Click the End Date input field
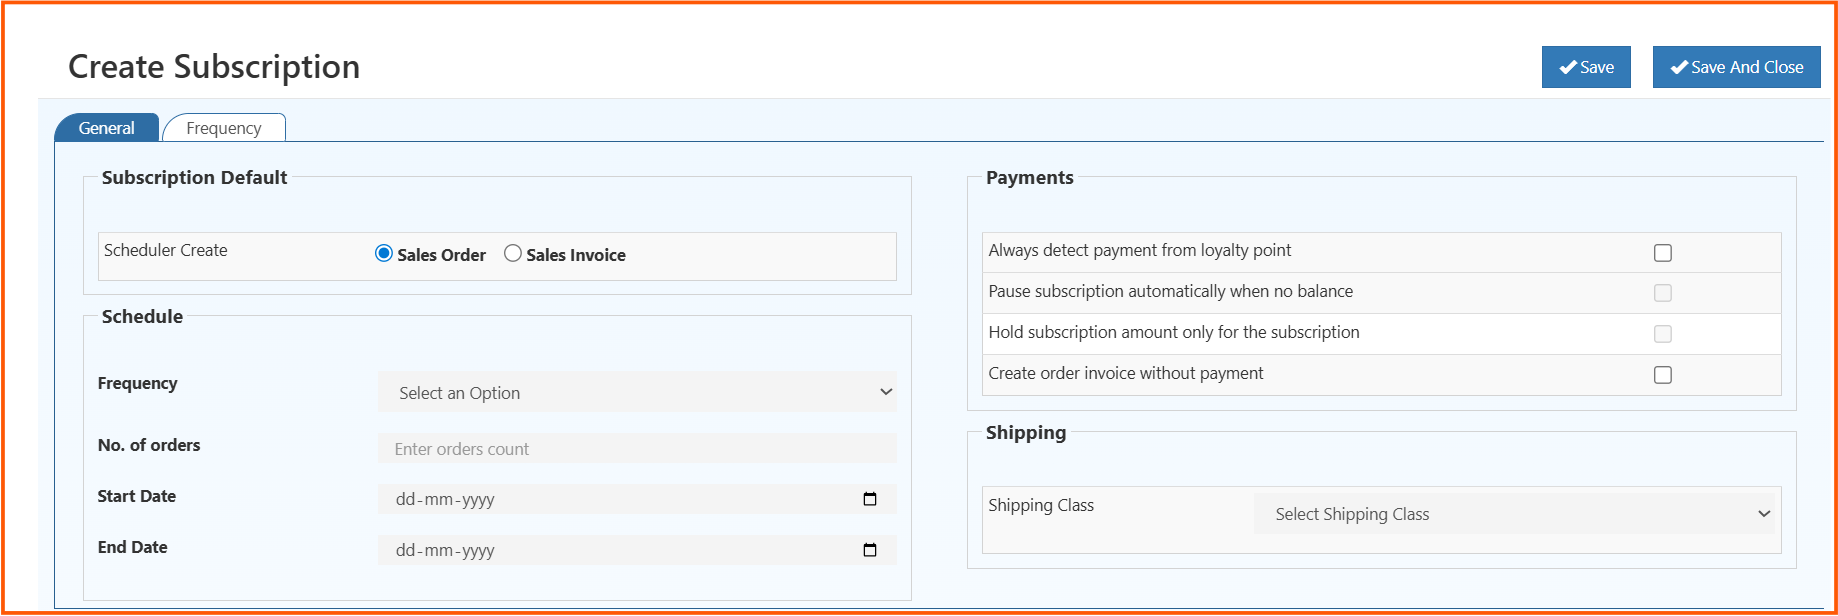This screenshot has height=616, width=1838. click(637, 550)
